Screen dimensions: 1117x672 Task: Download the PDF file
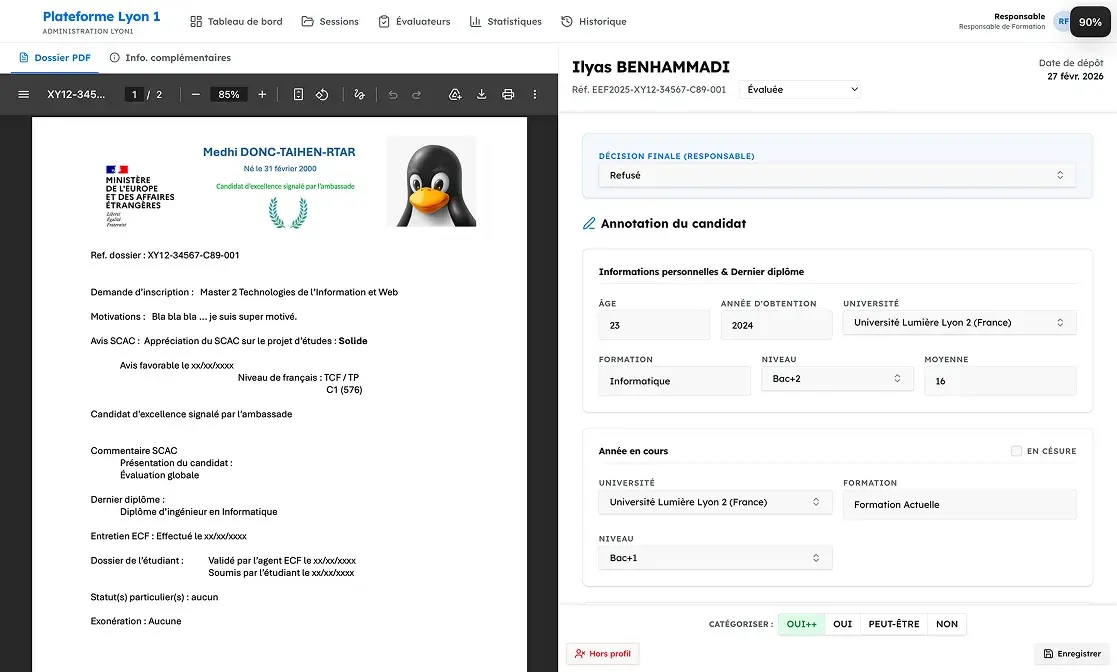pos(482,94)
